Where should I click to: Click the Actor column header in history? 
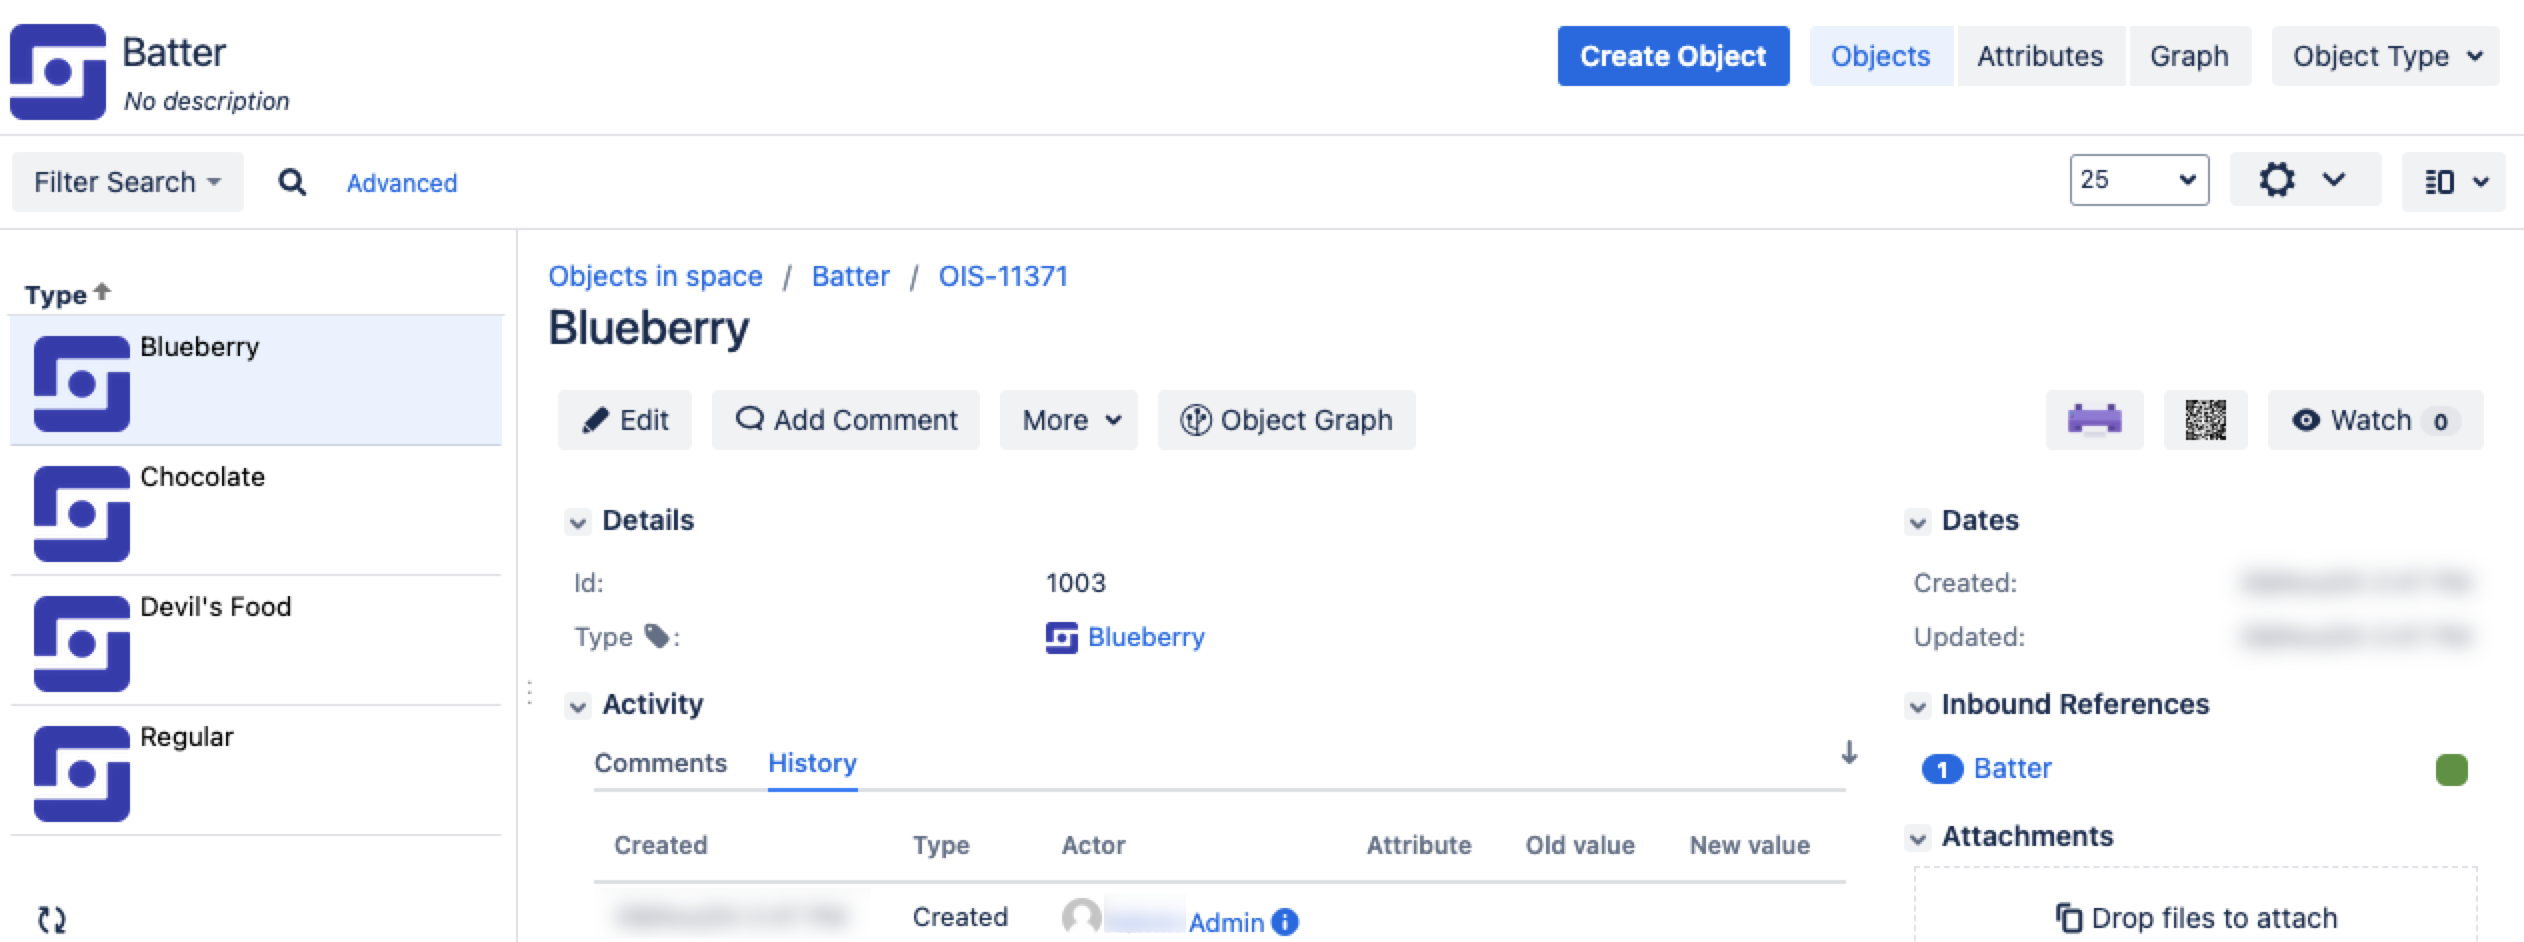[1093, 845]
